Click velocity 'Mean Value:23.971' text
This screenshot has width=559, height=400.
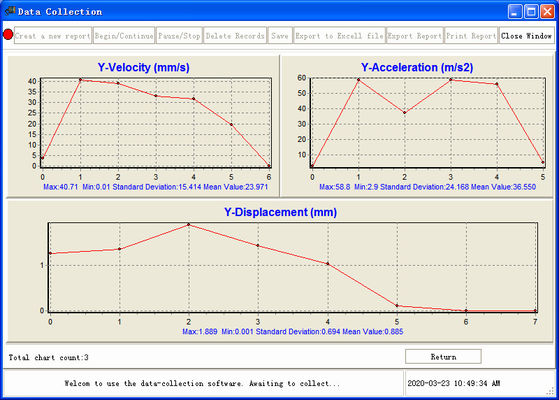(x=235, y=187)
